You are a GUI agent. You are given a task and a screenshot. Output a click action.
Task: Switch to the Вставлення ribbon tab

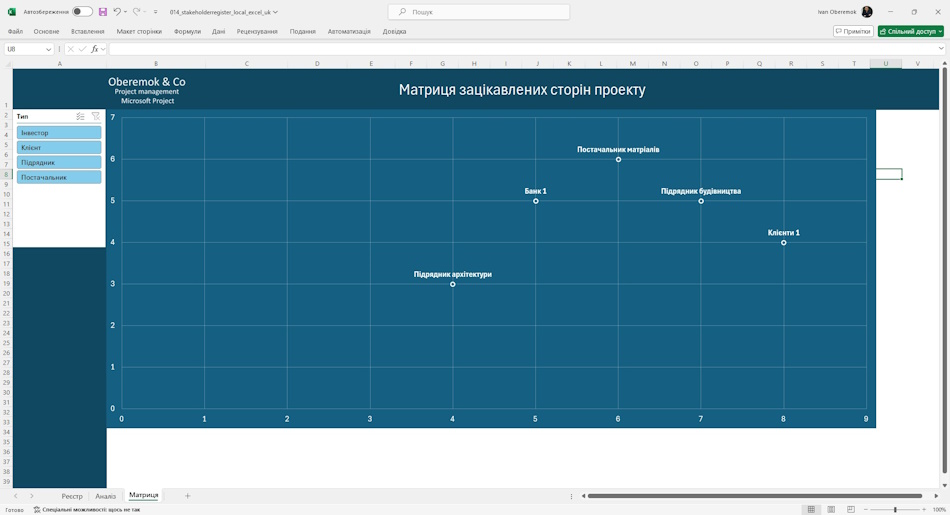pos(88,32)
